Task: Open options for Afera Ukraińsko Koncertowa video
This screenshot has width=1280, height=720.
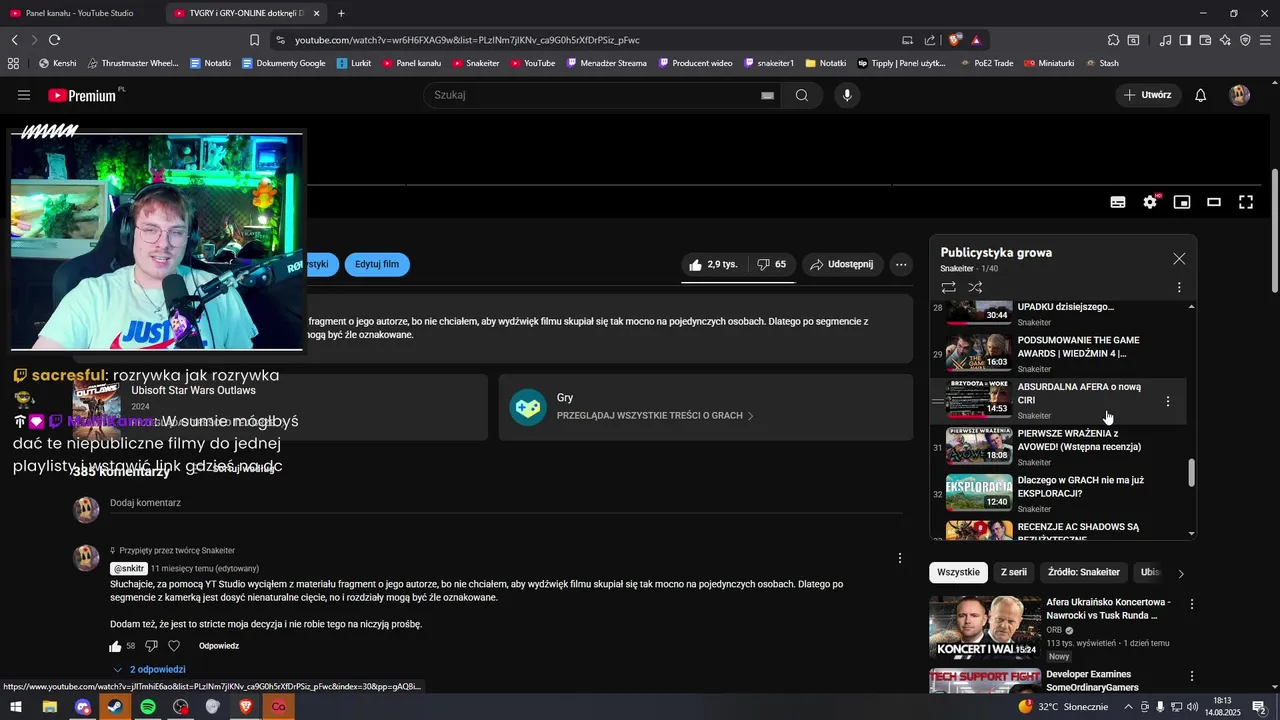Action: coord(1191,604)
